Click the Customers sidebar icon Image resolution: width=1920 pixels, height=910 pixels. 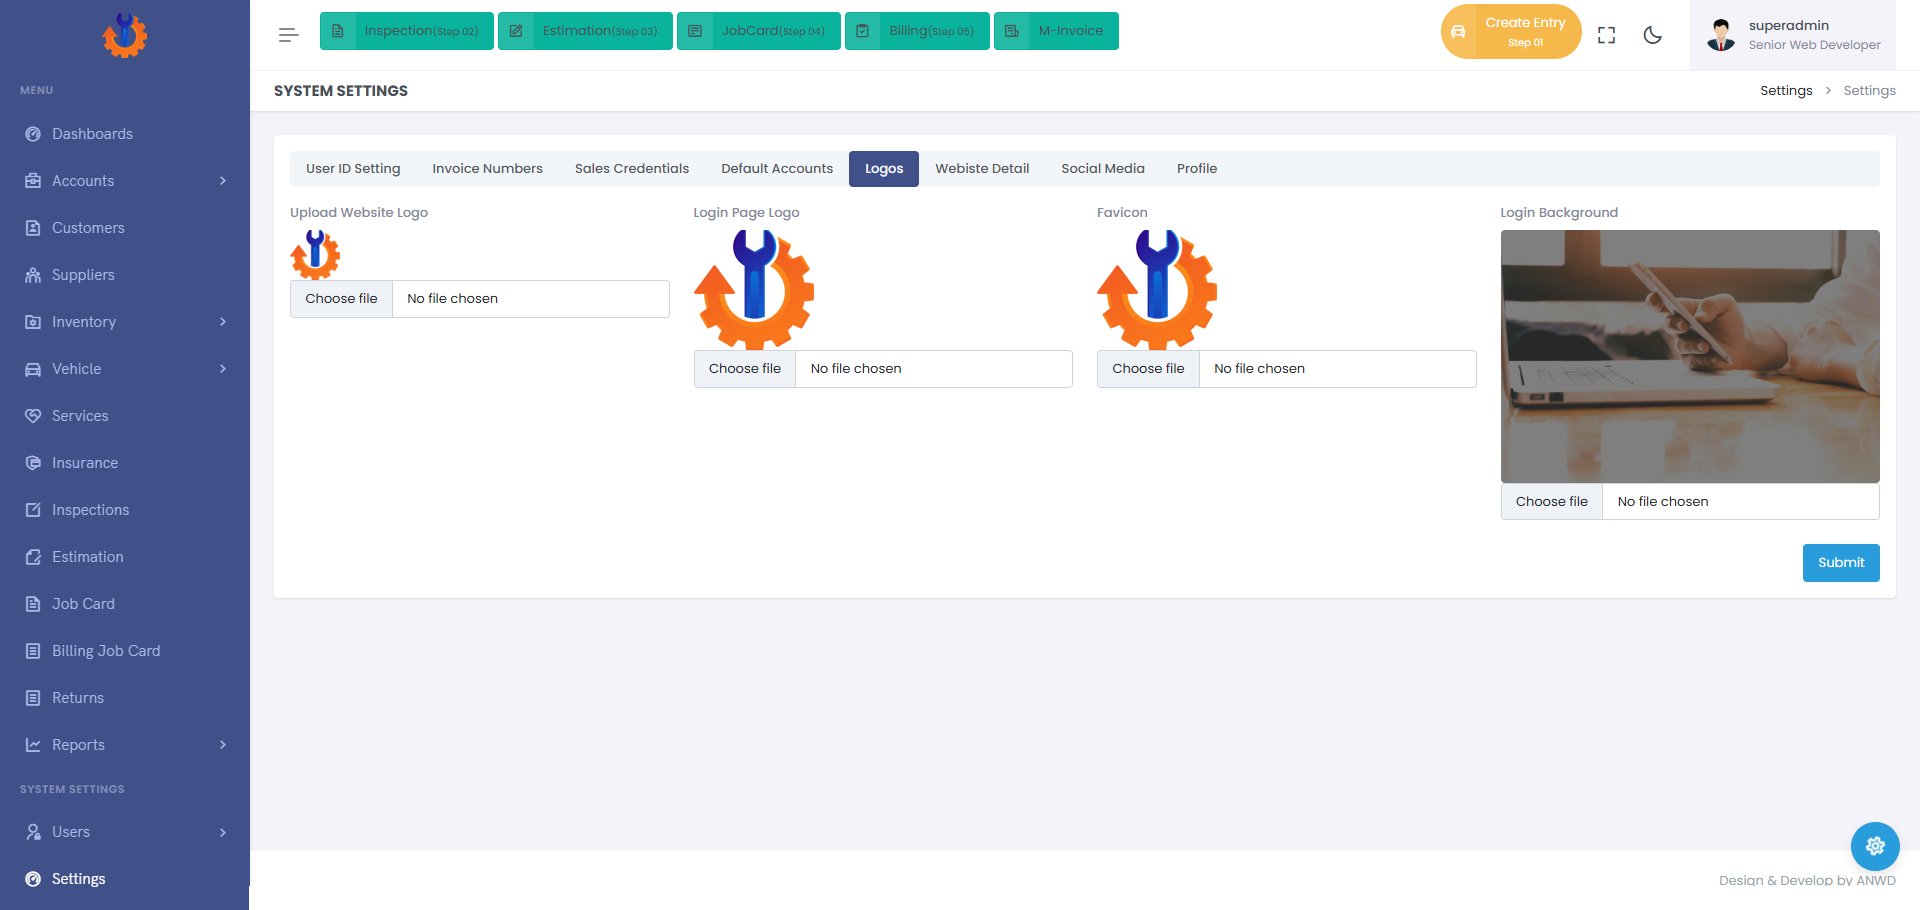[x=33, y=228]
